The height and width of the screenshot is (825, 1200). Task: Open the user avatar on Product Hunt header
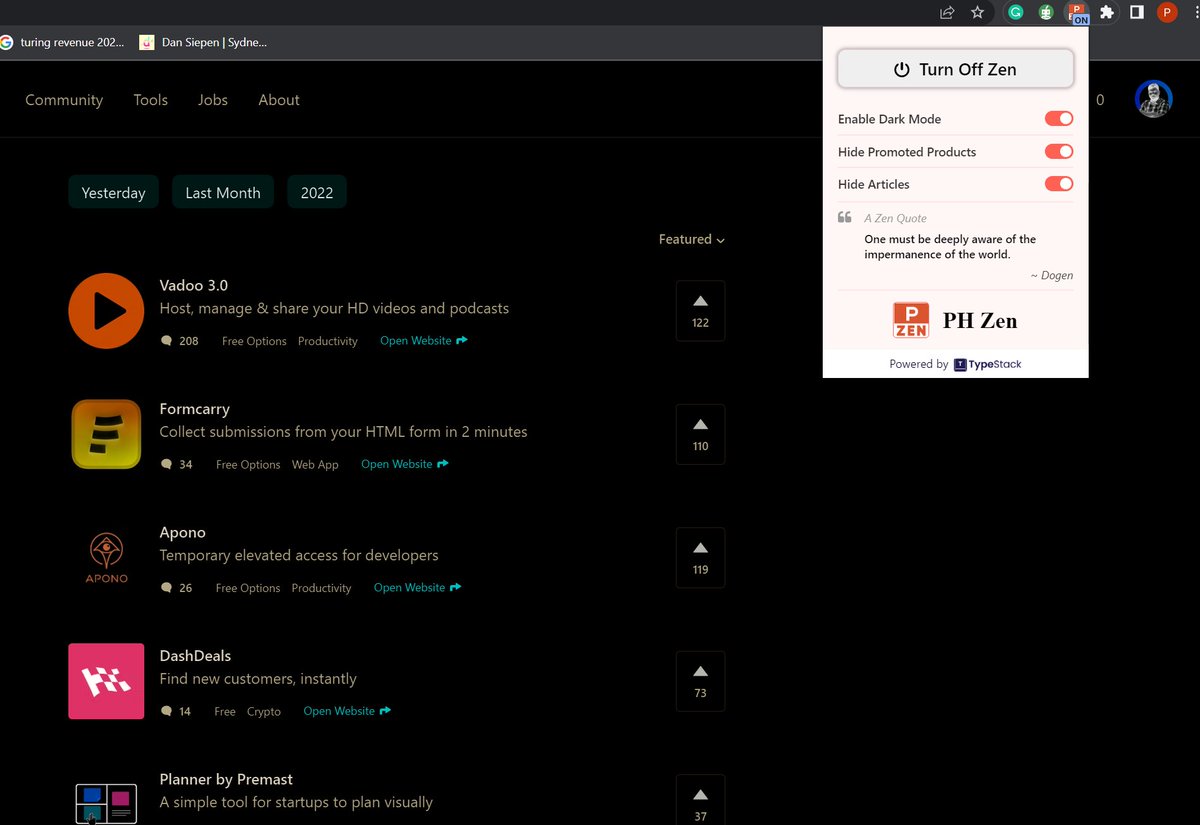1154,99
